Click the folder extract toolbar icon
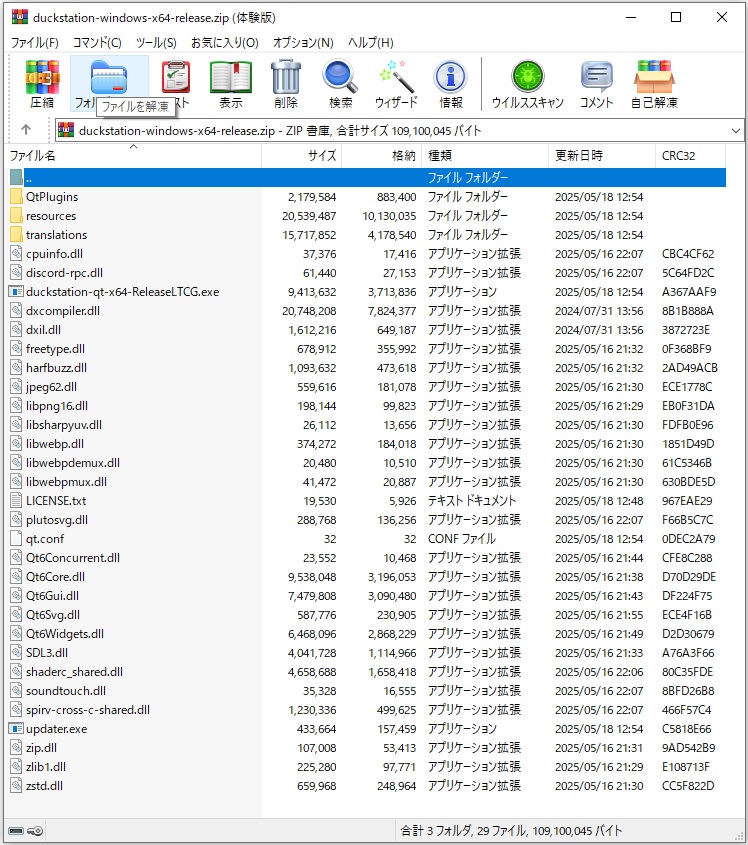This screenshot has height=845, width=748. point(109,78)
